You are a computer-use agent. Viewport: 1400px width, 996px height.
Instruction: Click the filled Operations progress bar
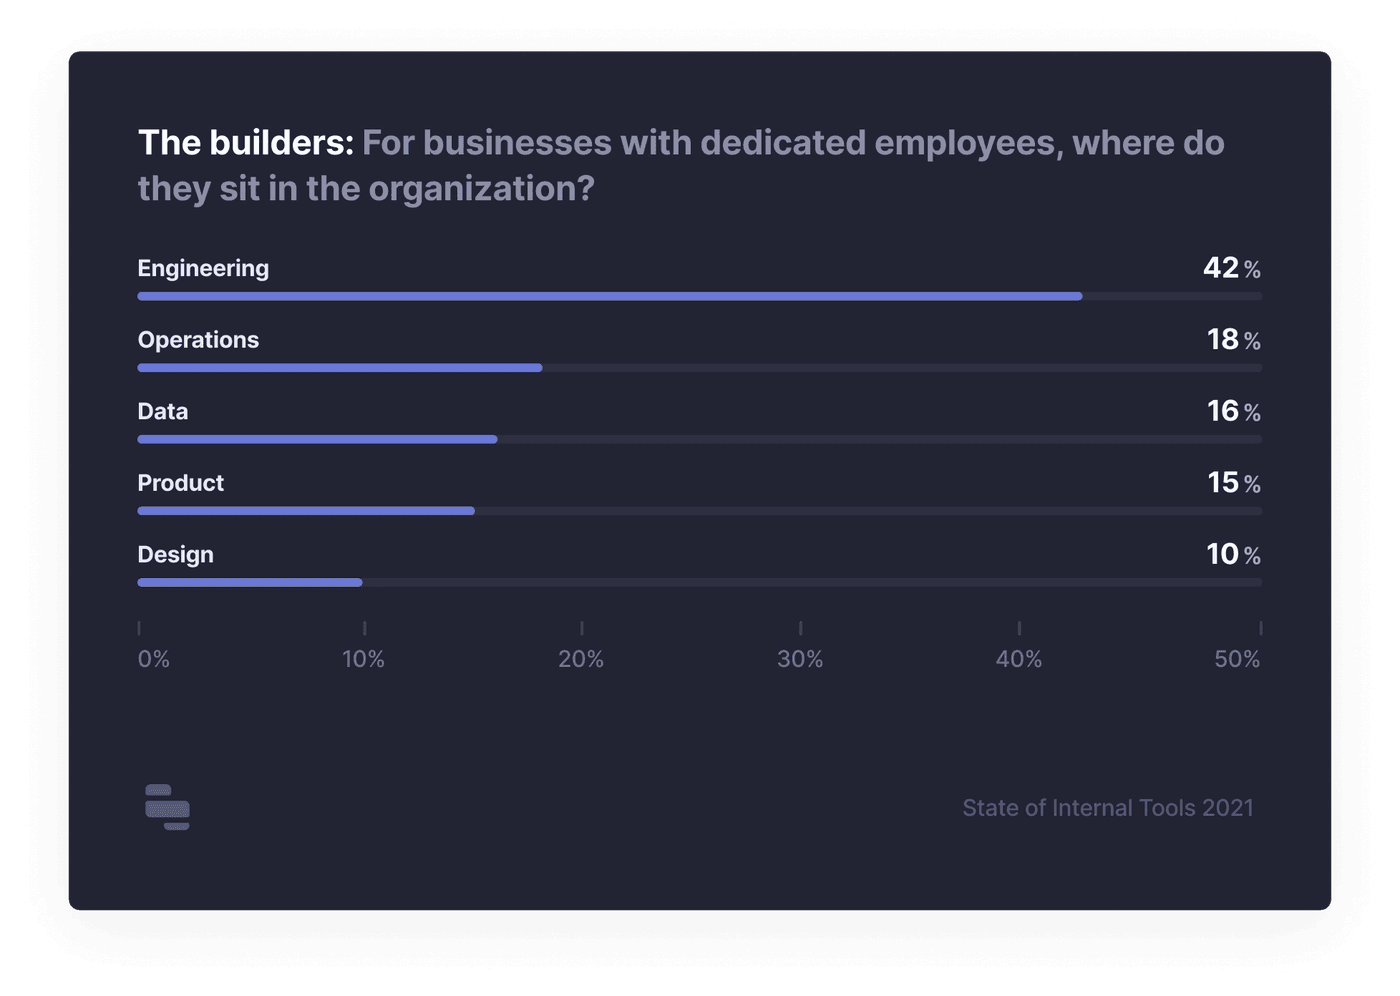[340, 368]
